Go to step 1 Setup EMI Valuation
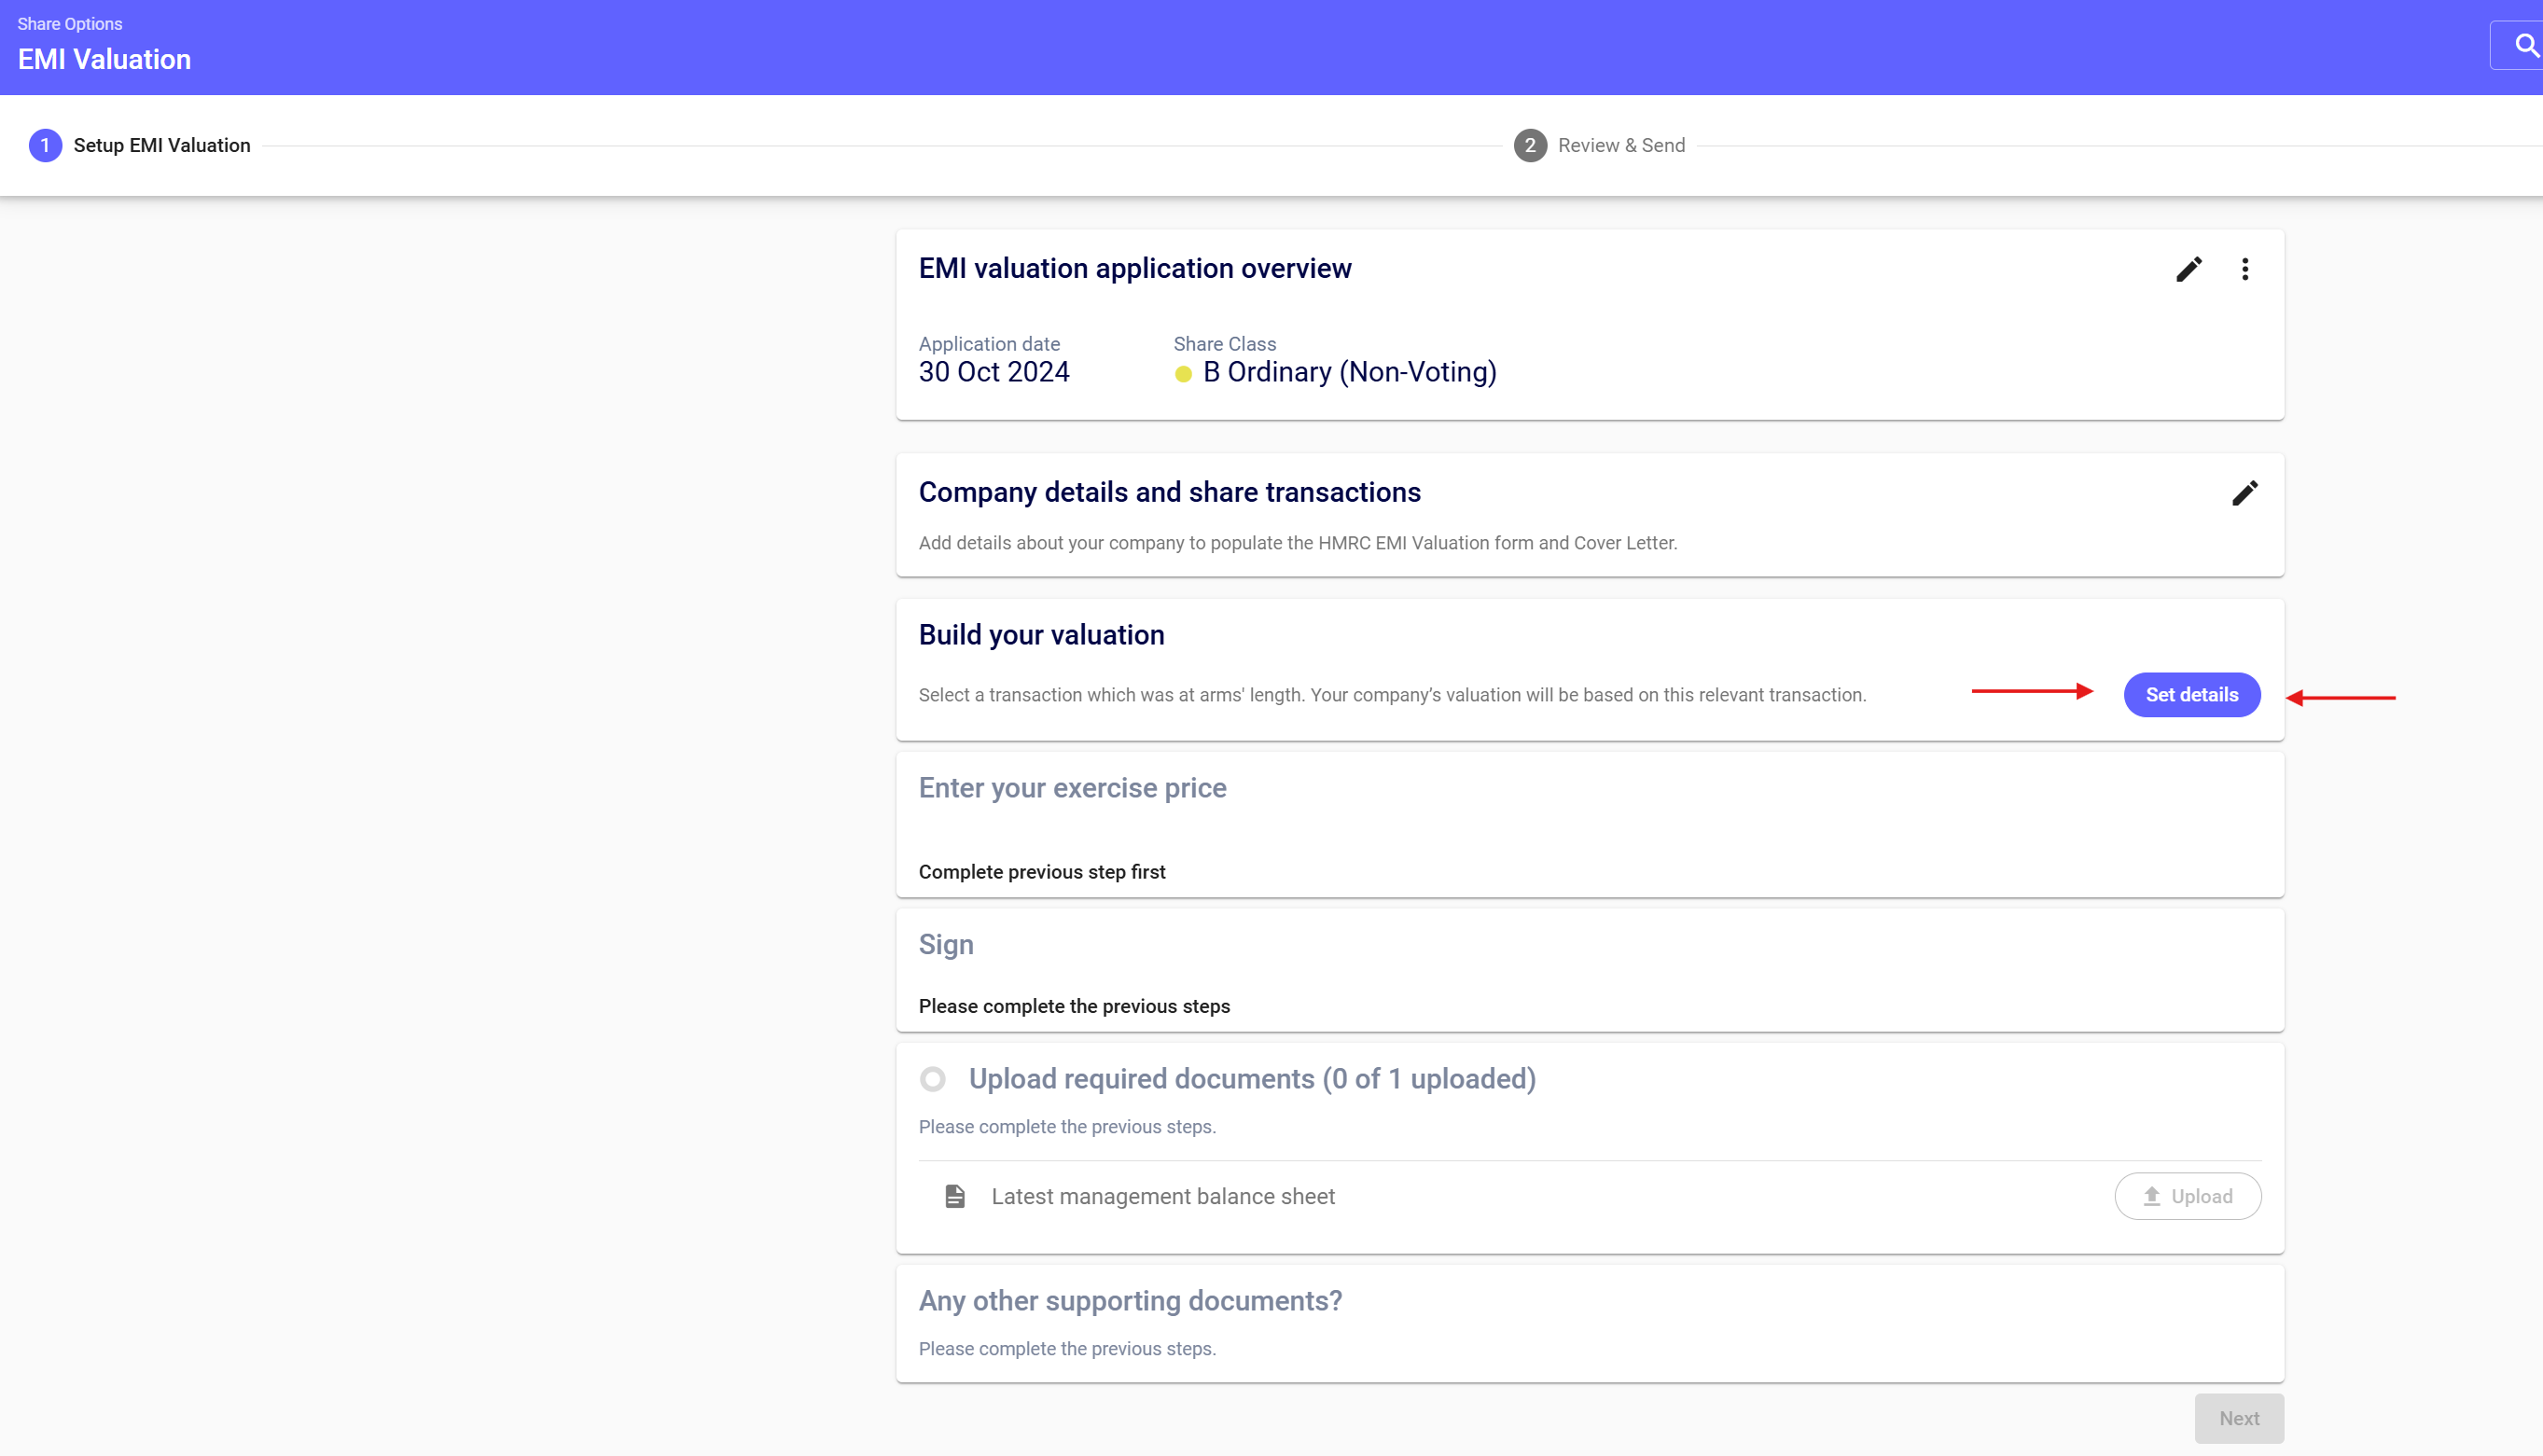This screenshot has width=2543, height=1456. [x=162, y=146]
